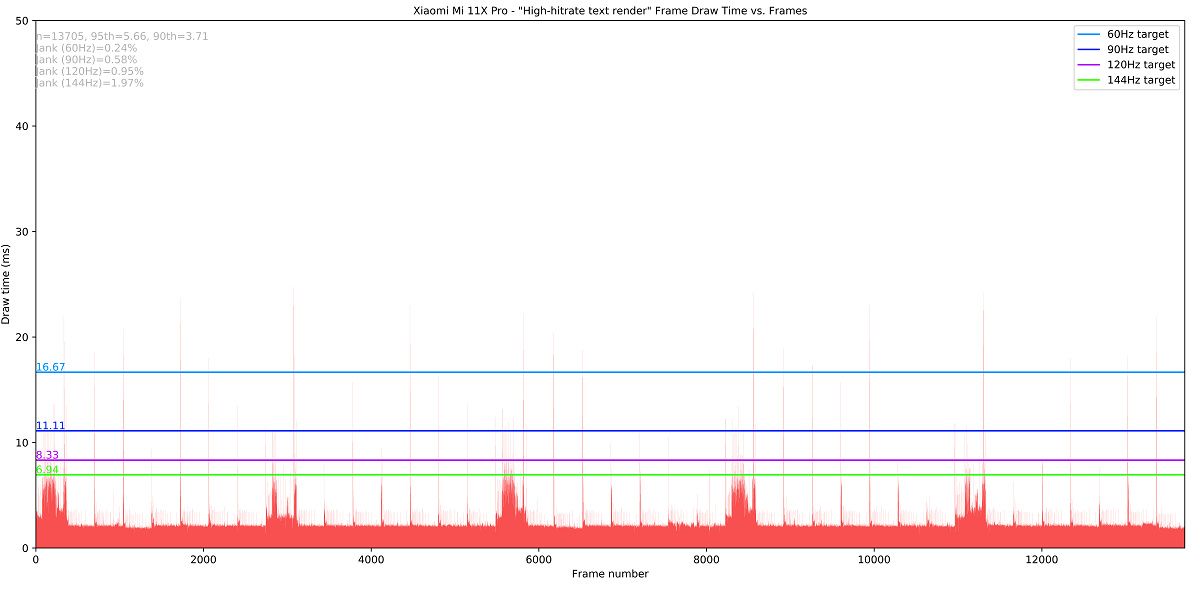The width and height of the screenshot is (1200, 589).
Task: Click the "Draw time (ms)" y-axis label
Action: tap(7, 284)
